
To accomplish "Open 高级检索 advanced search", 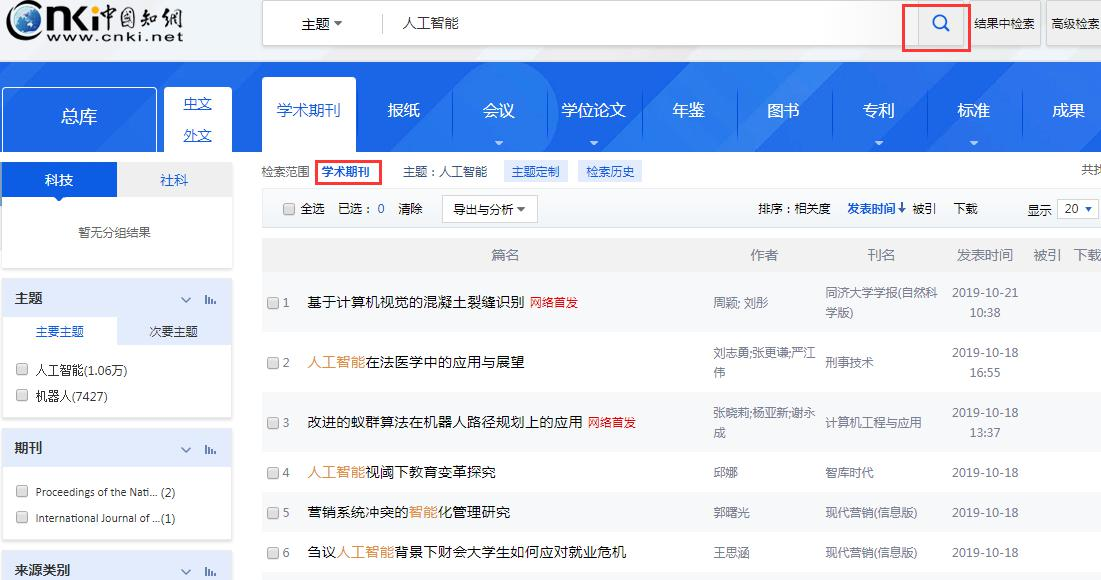I will pyautogui.click(x=1075, y=22).
